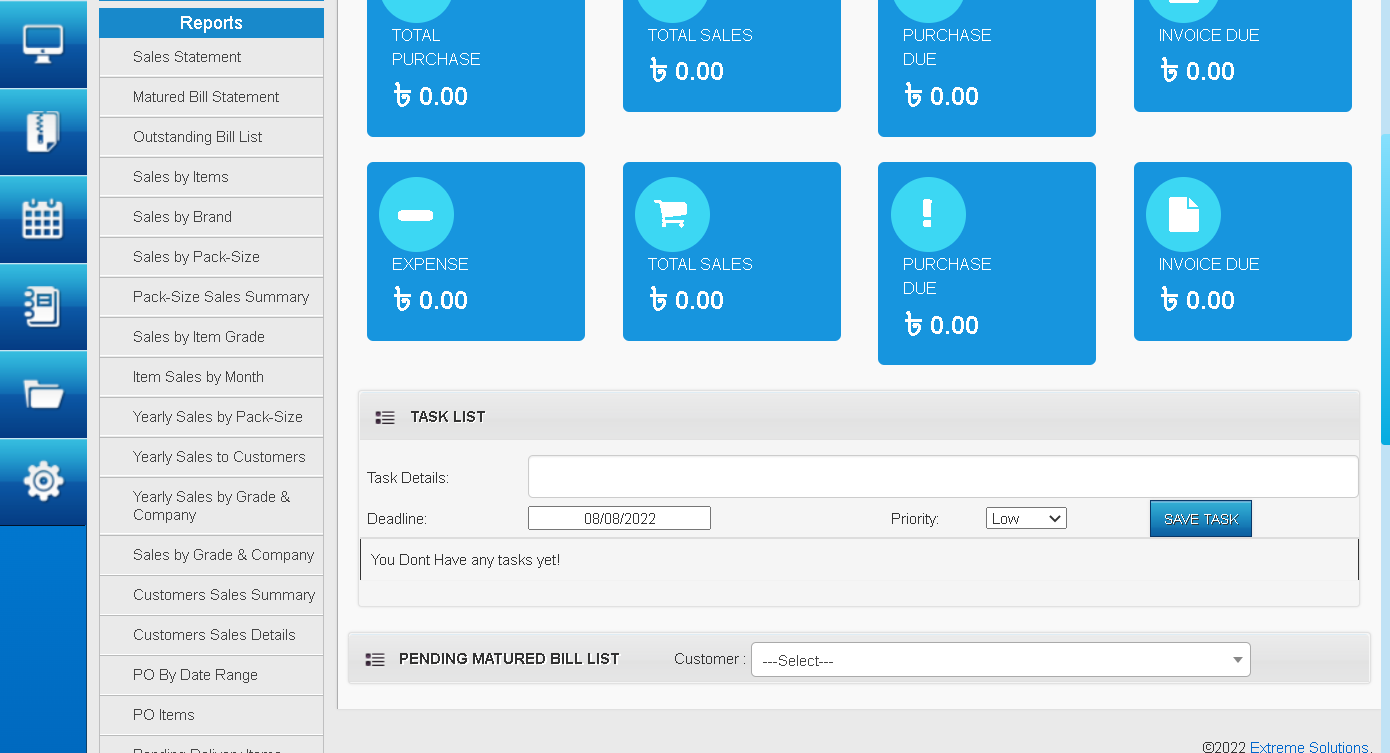The width and height of the screenshot is (1390, 753).
Task: Click the calendar icon in left sidebar
Action: 43,219
